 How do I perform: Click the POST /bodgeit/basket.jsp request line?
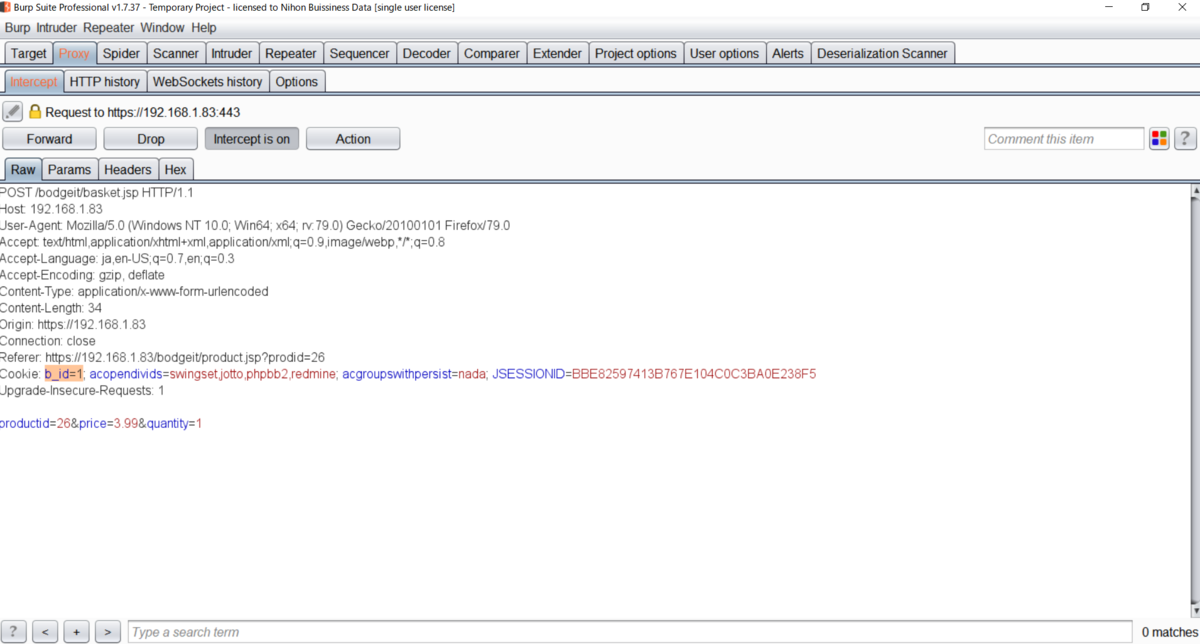[x=97, y=192]
